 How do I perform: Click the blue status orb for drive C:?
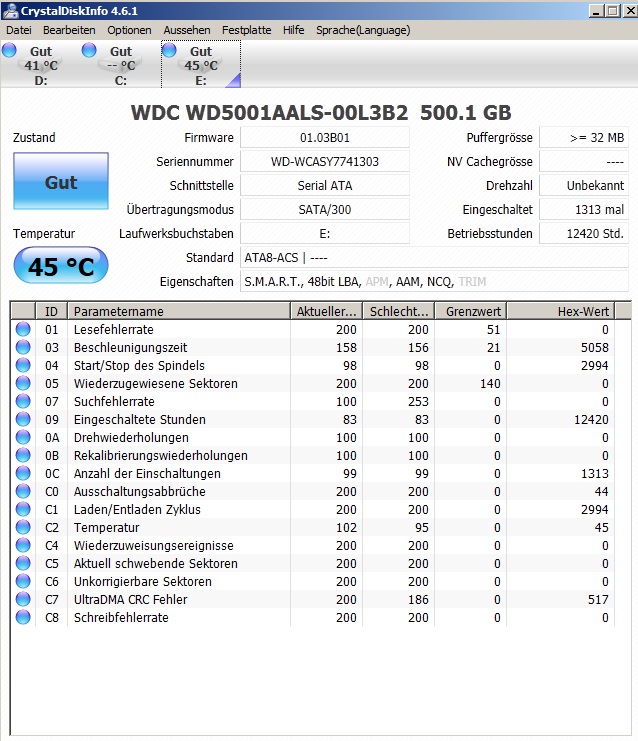pos(89,50)
